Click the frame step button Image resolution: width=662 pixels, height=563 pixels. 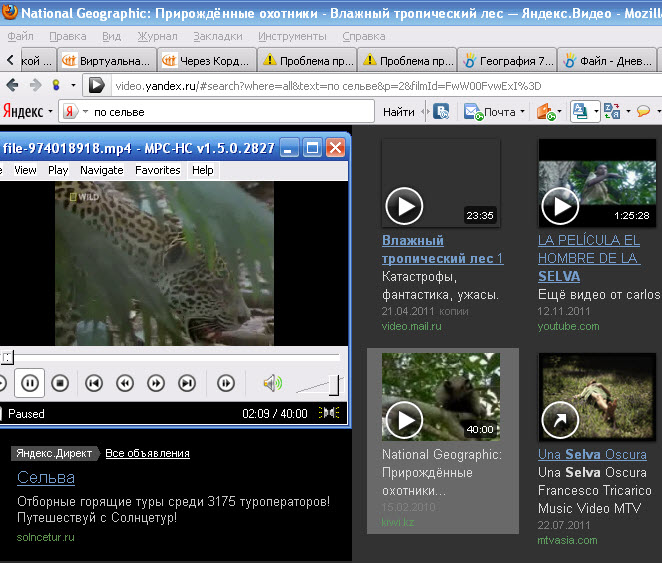point(226,383)
